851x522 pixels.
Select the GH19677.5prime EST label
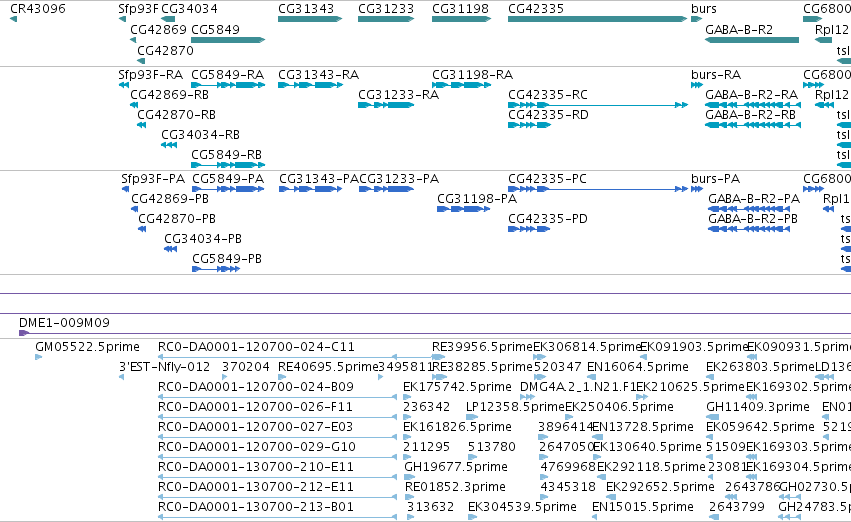click(x=456, y=467)
